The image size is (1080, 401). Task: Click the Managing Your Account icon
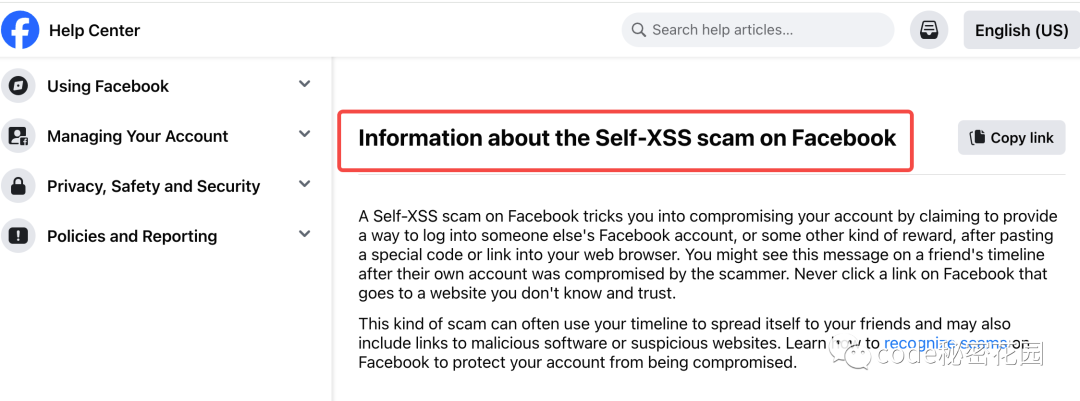click(x=18, y=136)
